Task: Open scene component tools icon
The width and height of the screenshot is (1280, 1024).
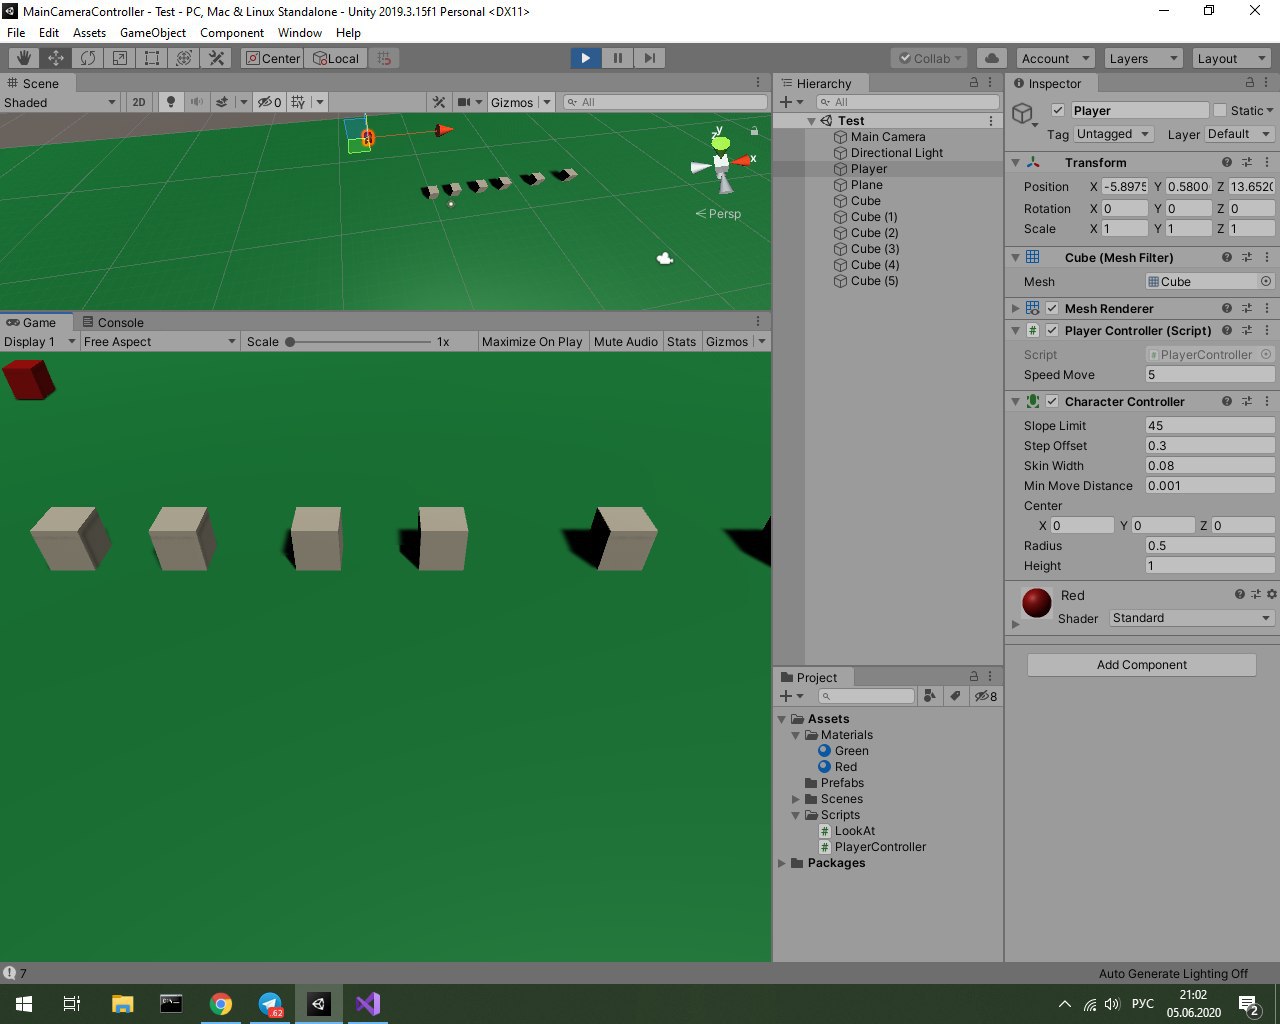Action: tap(439, 102)
